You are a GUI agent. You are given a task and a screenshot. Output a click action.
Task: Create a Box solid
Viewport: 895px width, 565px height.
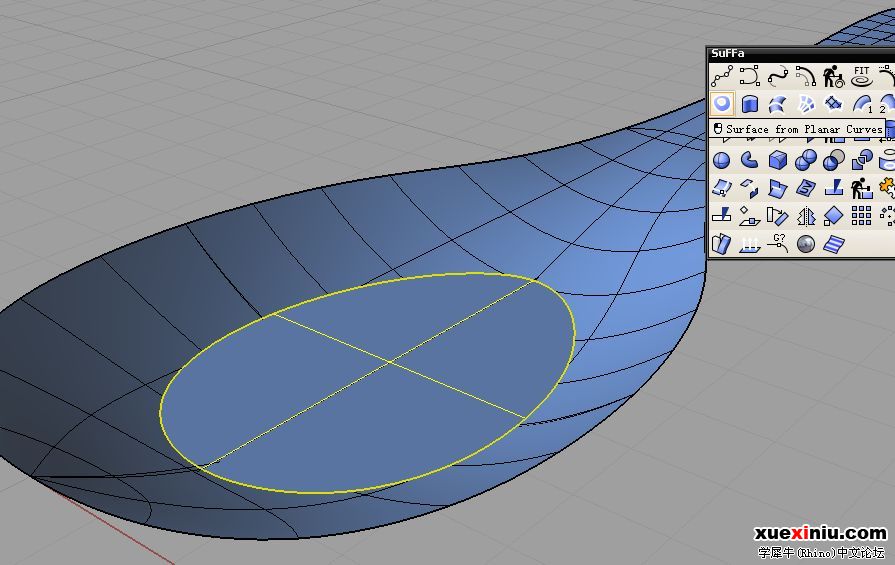[x=777, y=160]
